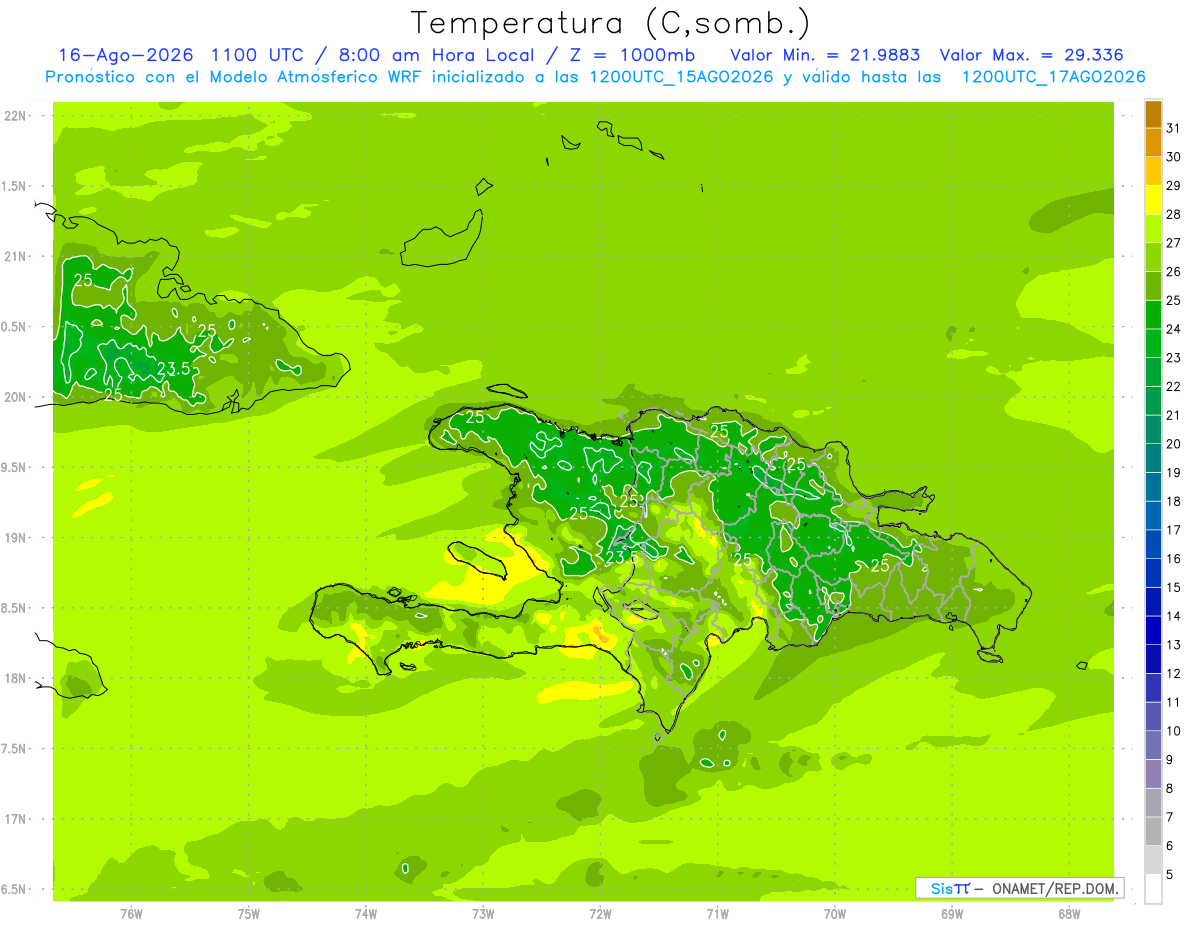Select the 'Z = 1000mb' level text
This screenshot has width=1200, height=927.
point(635,55)
